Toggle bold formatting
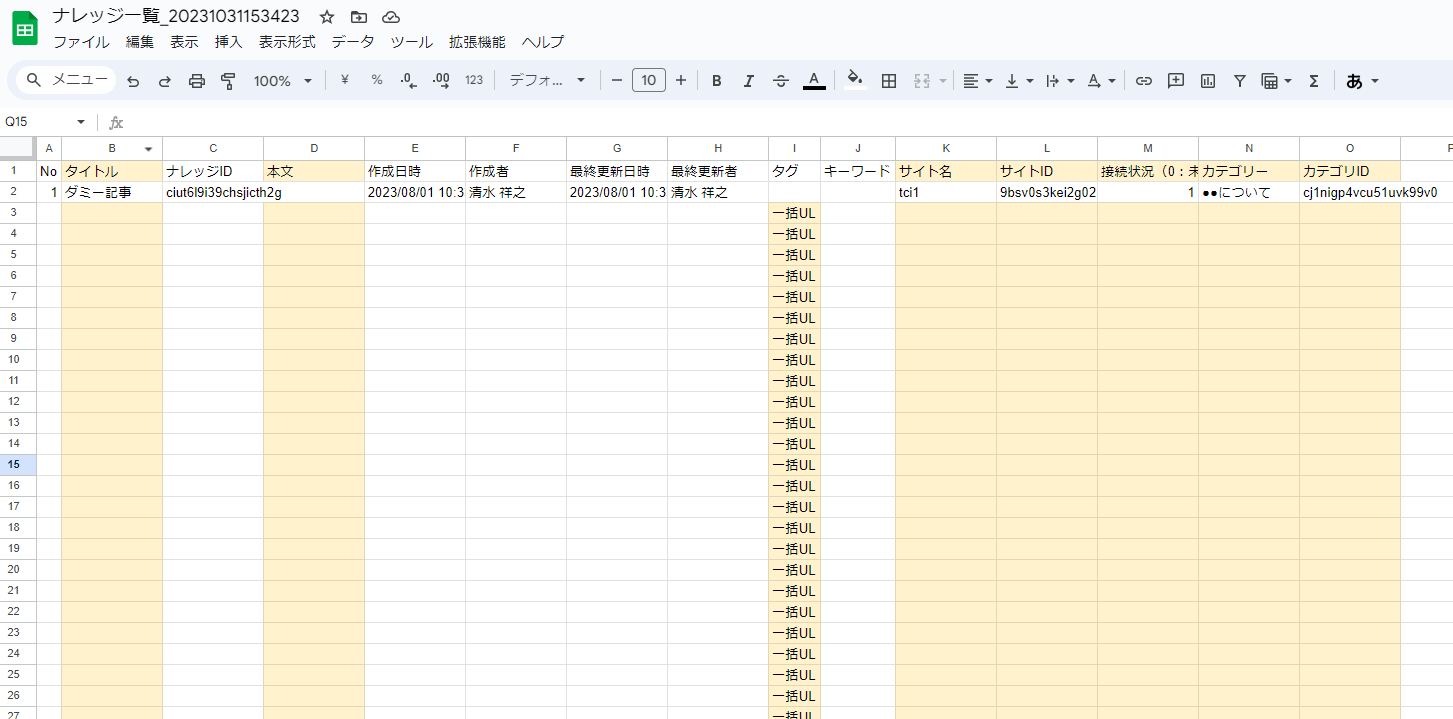 click(716, 81)
